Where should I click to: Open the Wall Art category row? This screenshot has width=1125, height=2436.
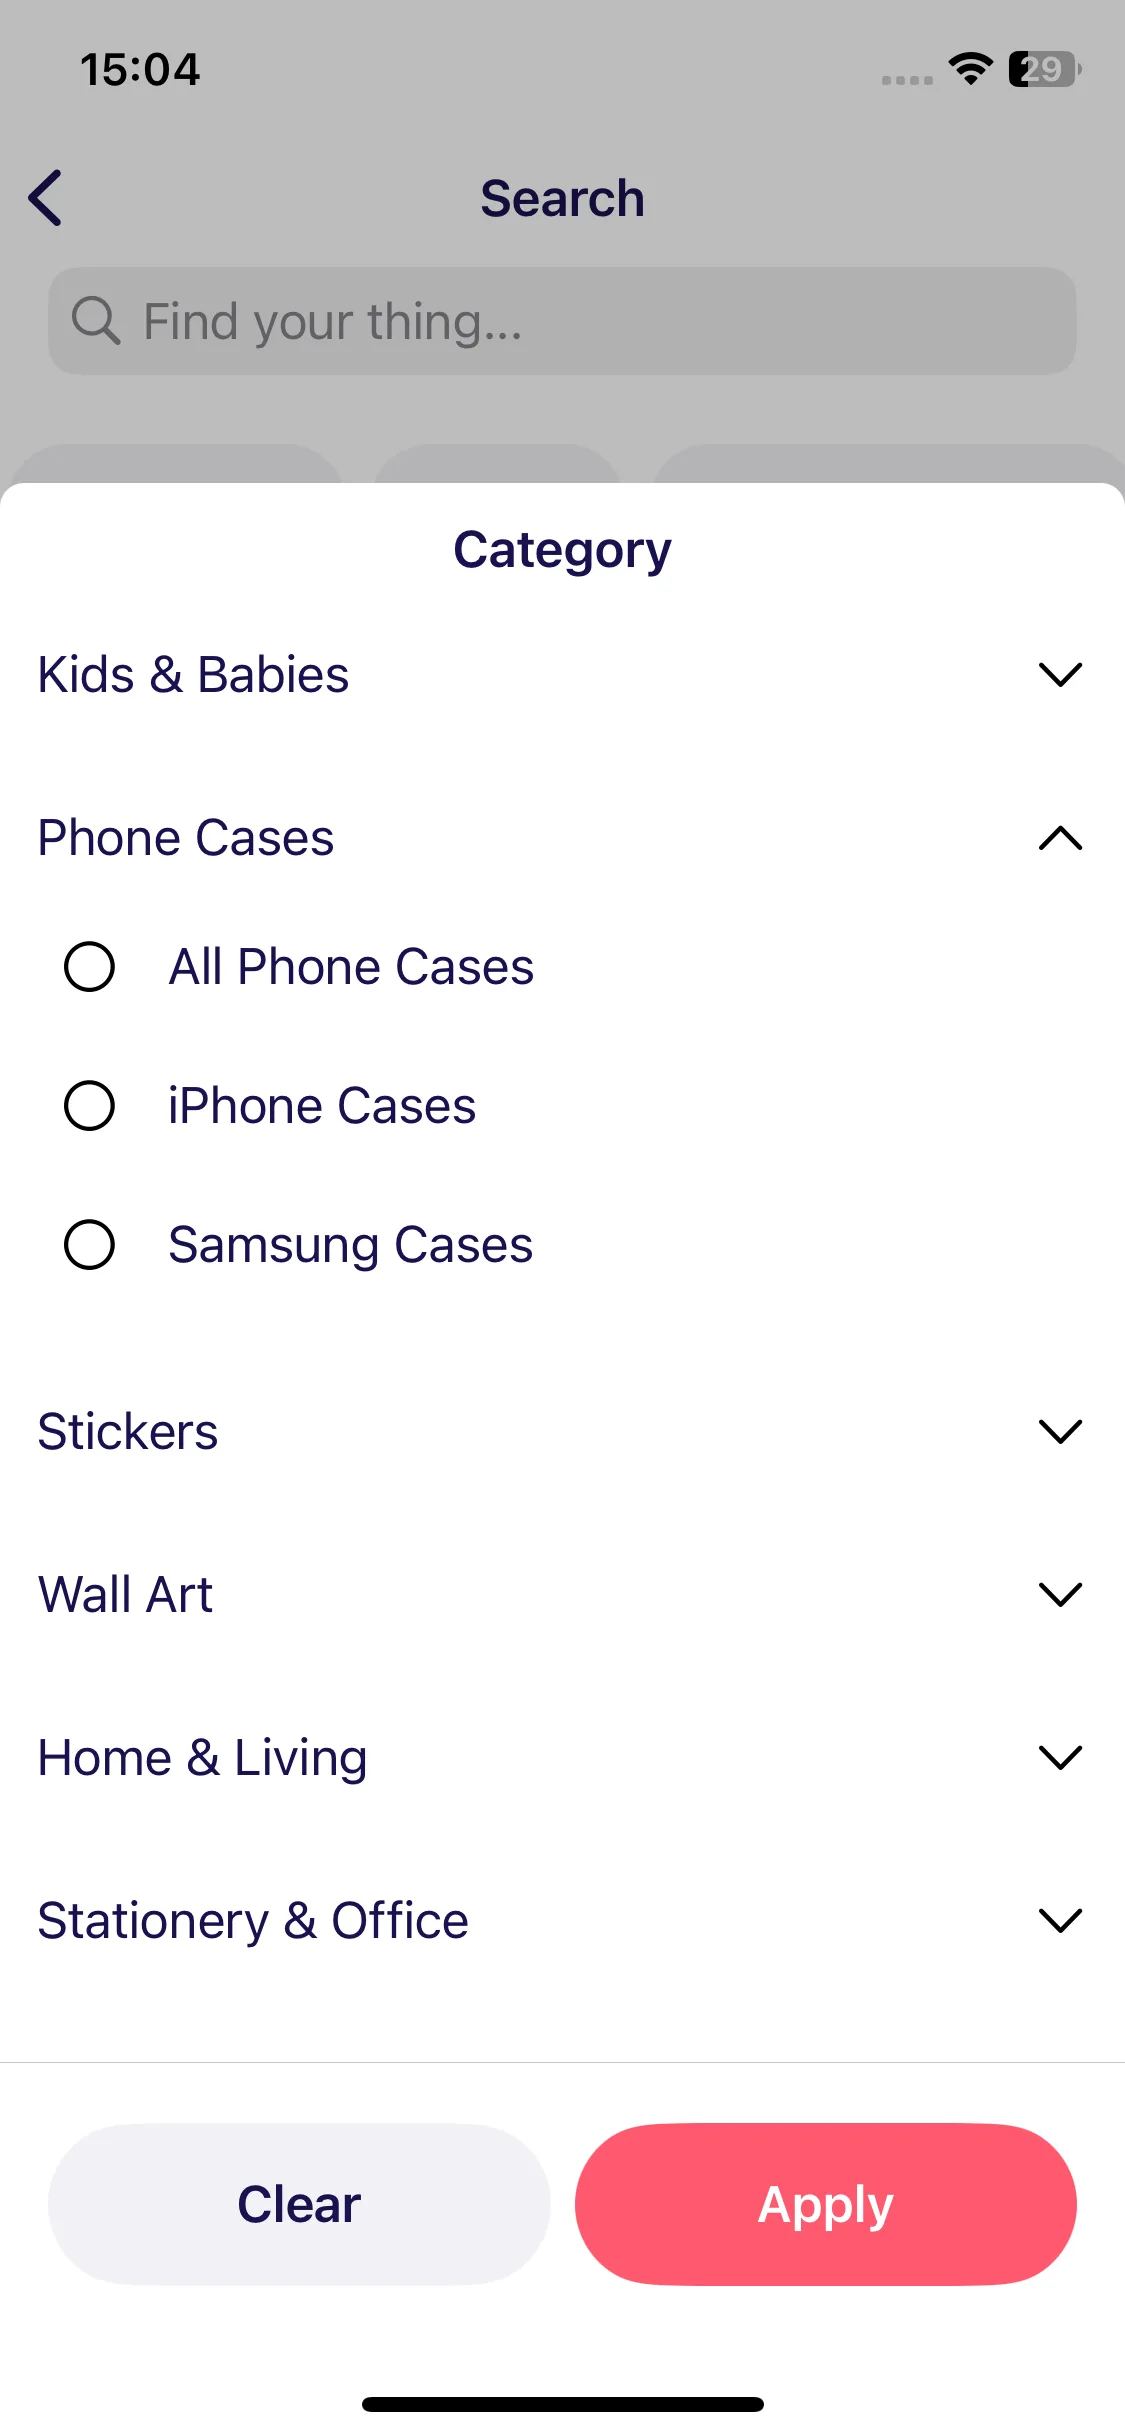coord(562,1594)
